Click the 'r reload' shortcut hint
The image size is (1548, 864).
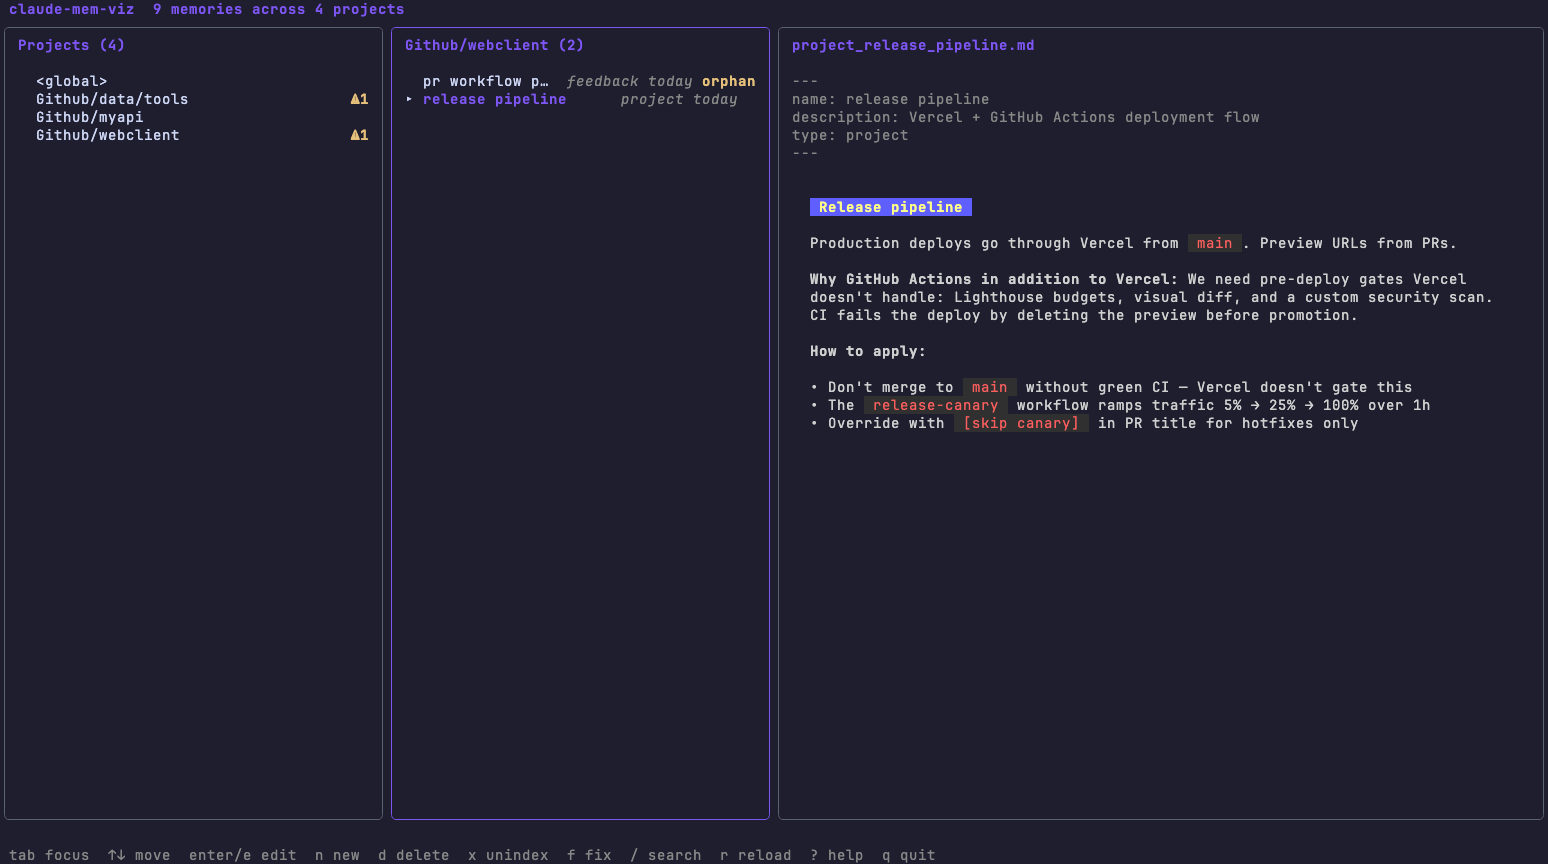pyautogui.click(x=756, y=855)
